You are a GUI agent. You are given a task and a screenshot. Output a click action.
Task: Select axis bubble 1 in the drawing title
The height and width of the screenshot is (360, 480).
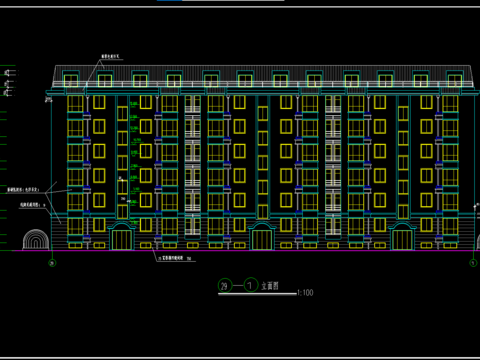tap(251, 285)
